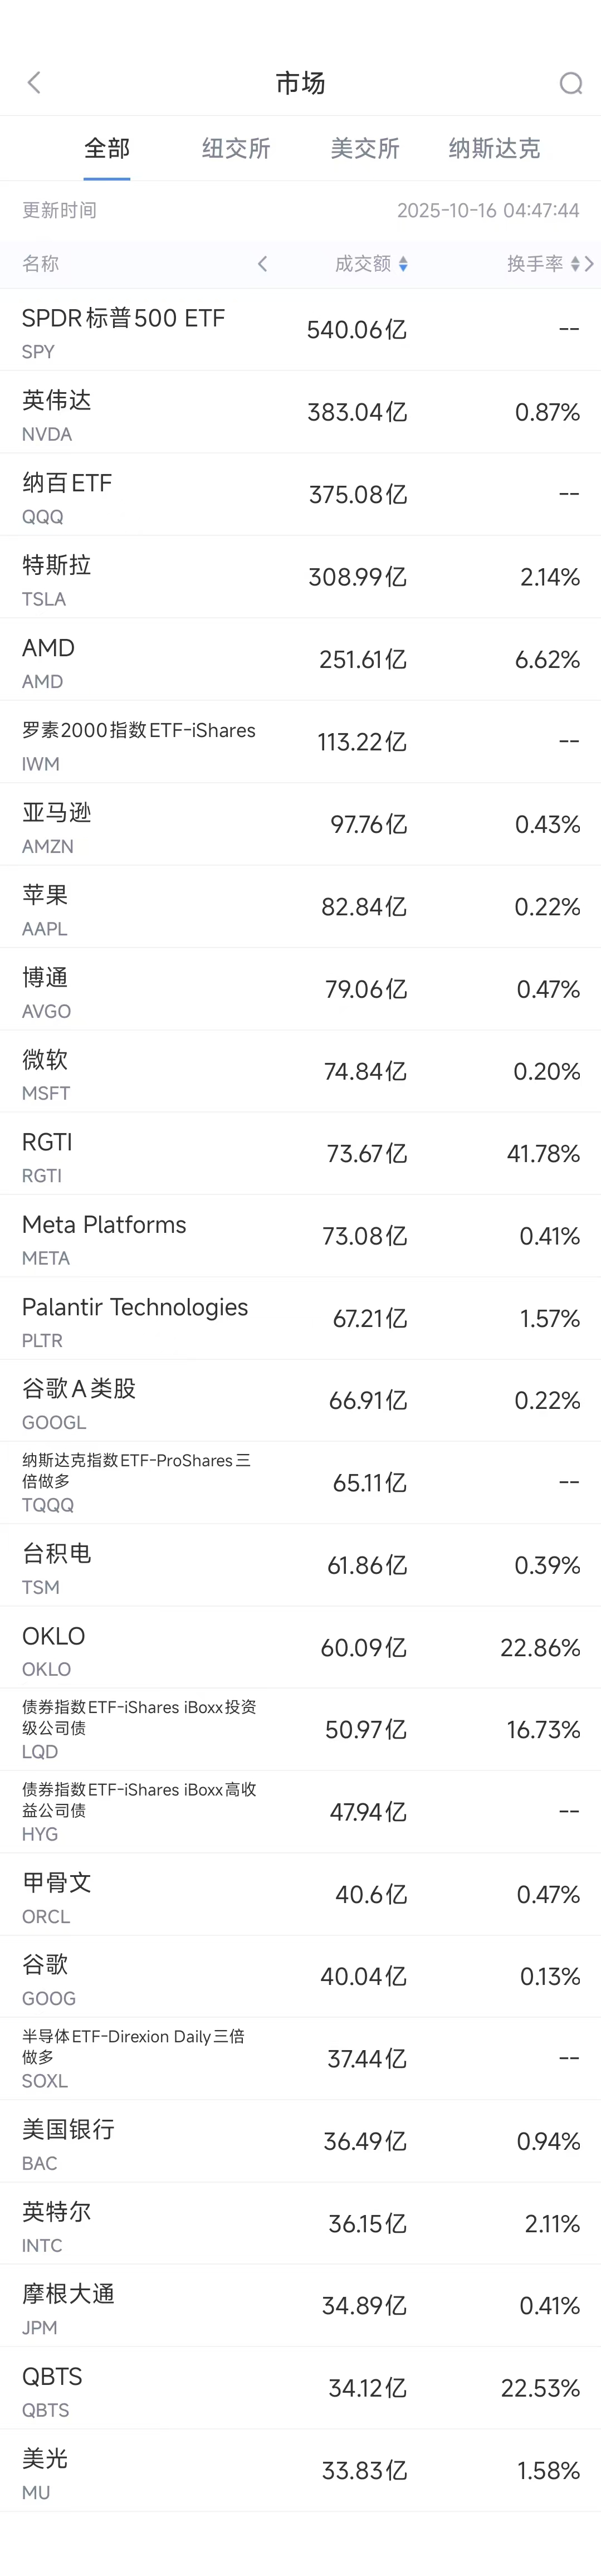Viewport: 601px width, 2576px height.
Task: Open SPDR标普500 ETF row
Action: point(300,330)
